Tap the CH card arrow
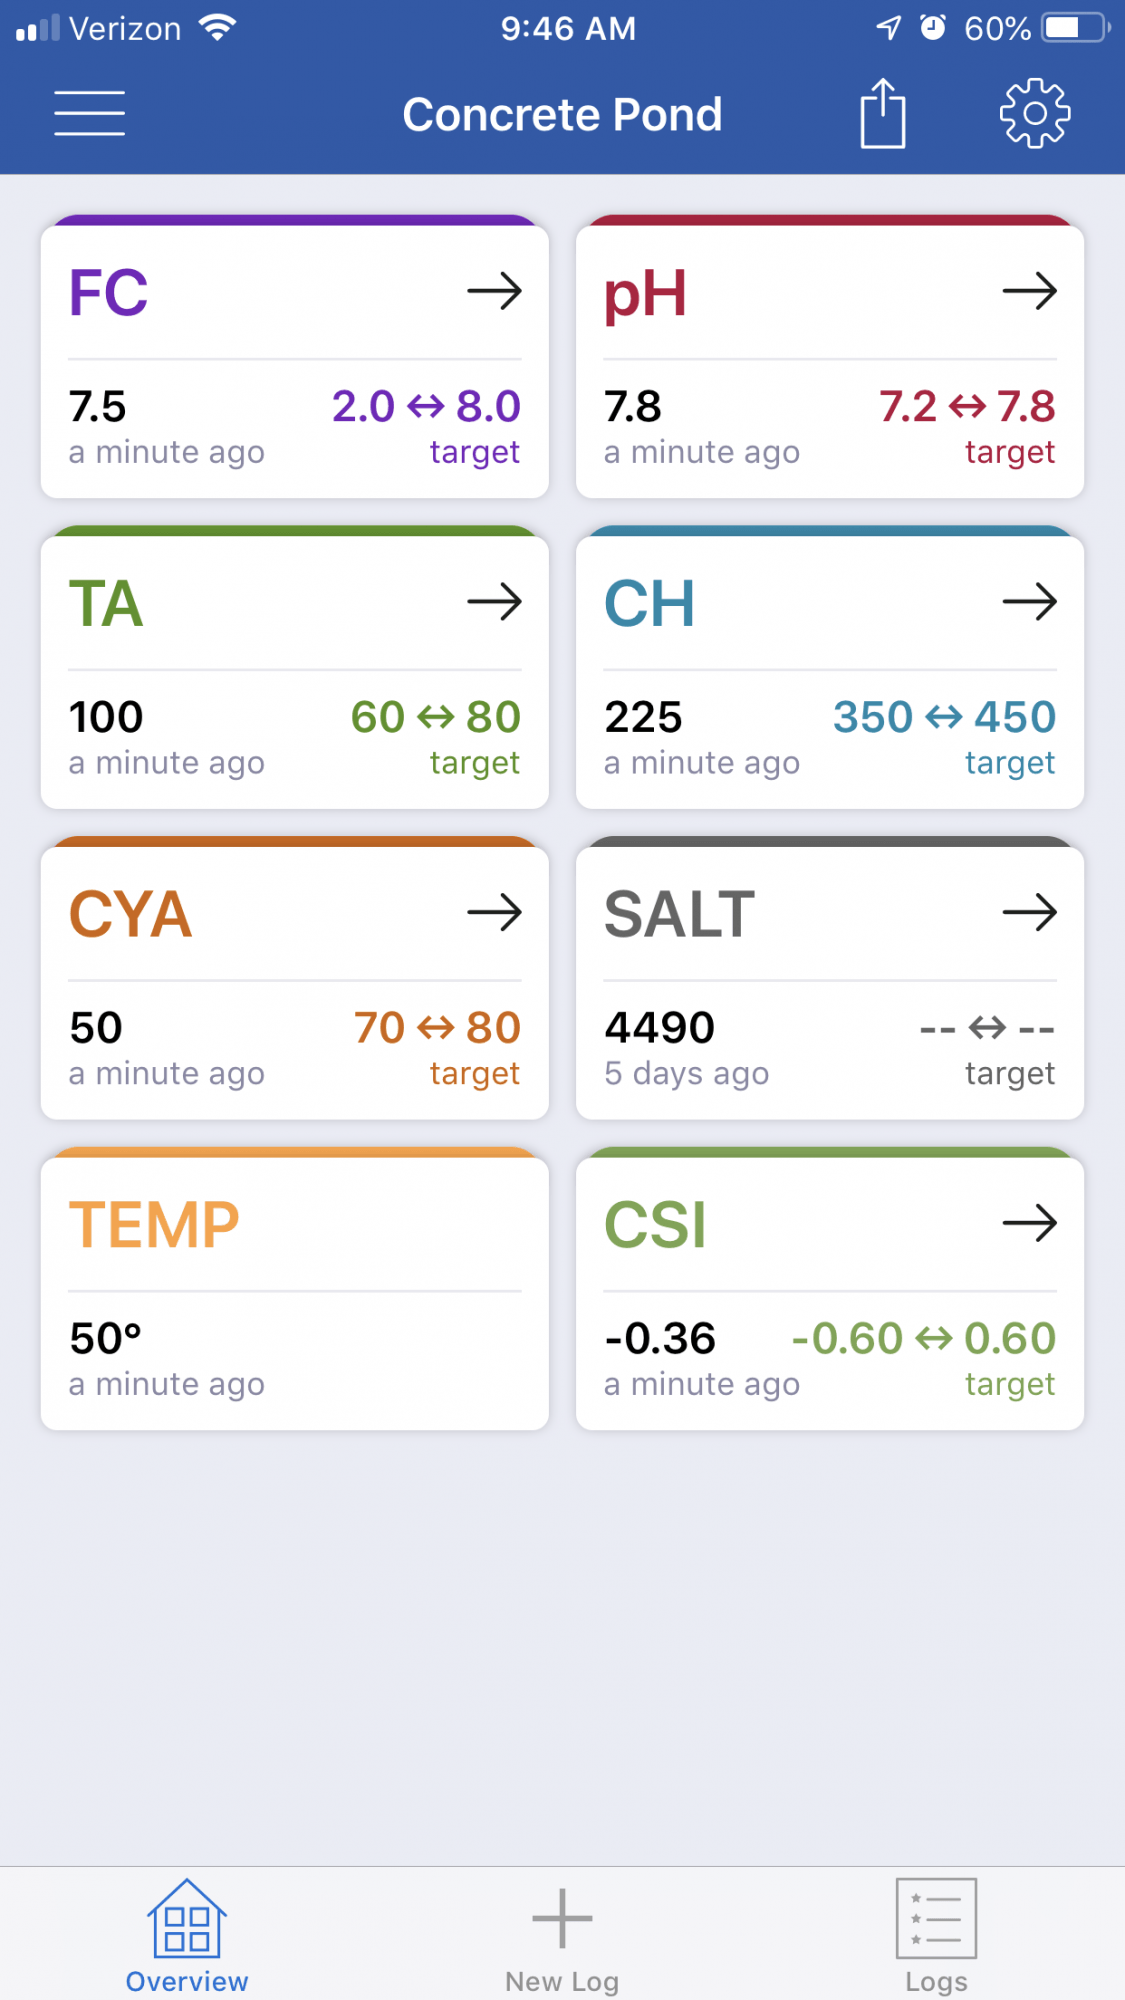 [x=1030, y=602]
